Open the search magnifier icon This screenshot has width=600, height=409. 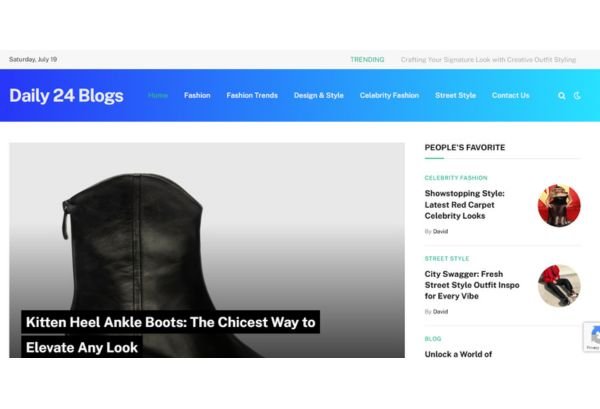[x=561, y=96]
